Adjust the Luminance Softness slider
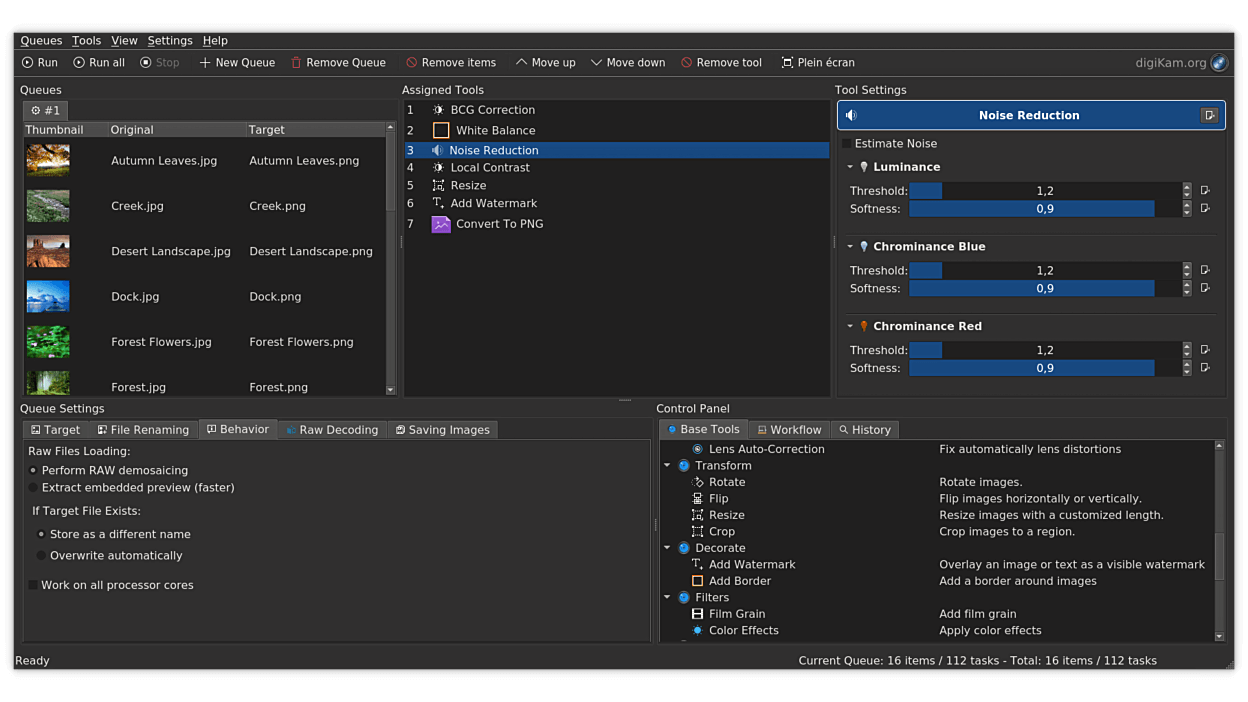 click(x=1032, y=208)
